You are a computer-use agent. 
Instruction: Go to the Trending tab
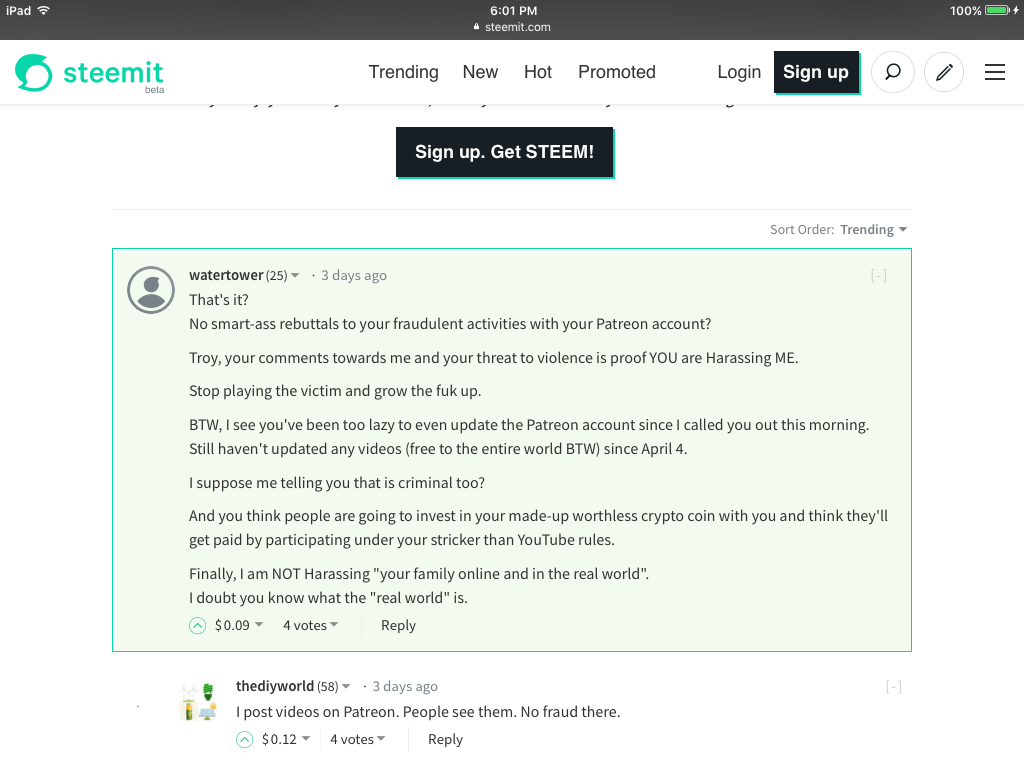403,72
